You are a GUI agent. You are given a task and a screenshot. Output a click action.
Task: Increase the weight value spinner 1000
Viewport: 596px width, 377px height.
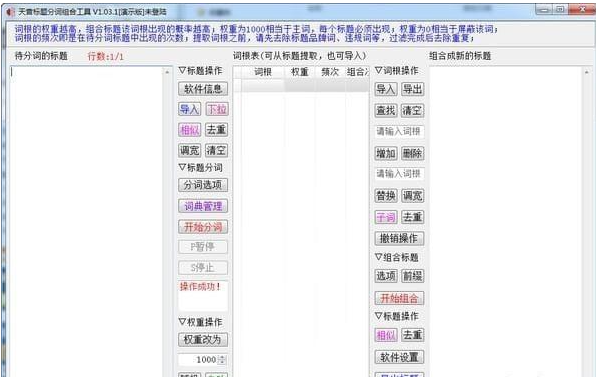222,357
